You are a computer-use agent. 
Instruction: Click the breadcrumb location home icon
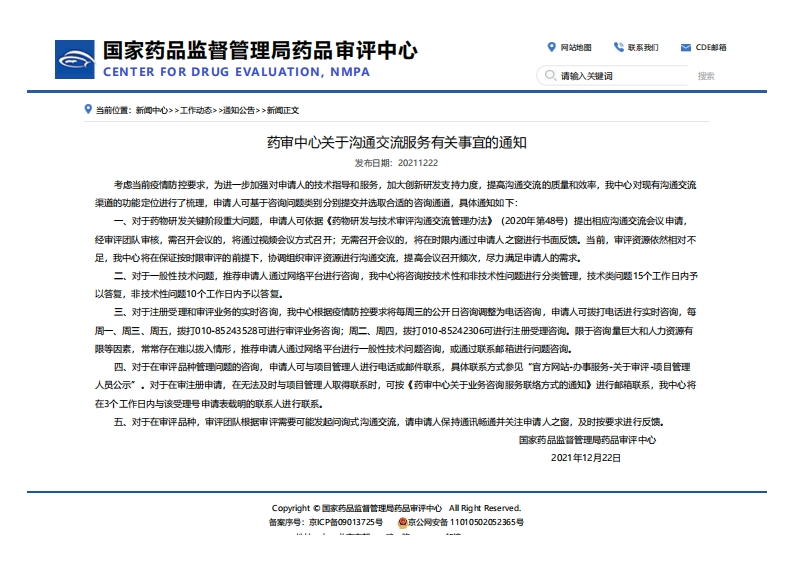pyautogui.click(x=89, y=110)
